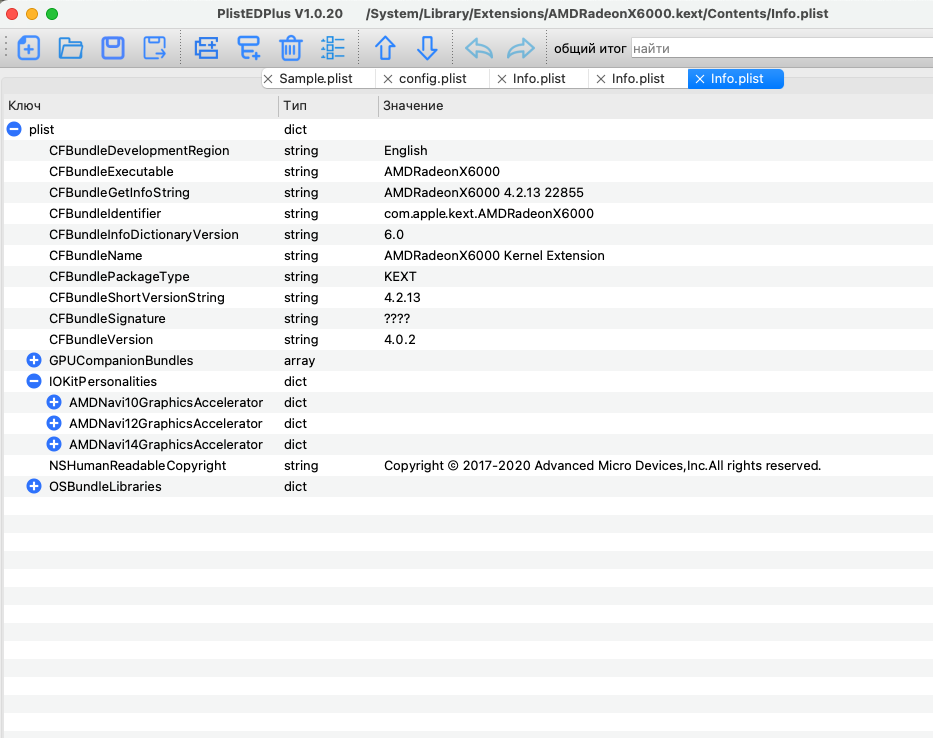Expand AMDNavi12GraphicsAccelerator dict
The width and height of the screenshot is (933, 738).
pyautogui.click(x=54, y=423)
